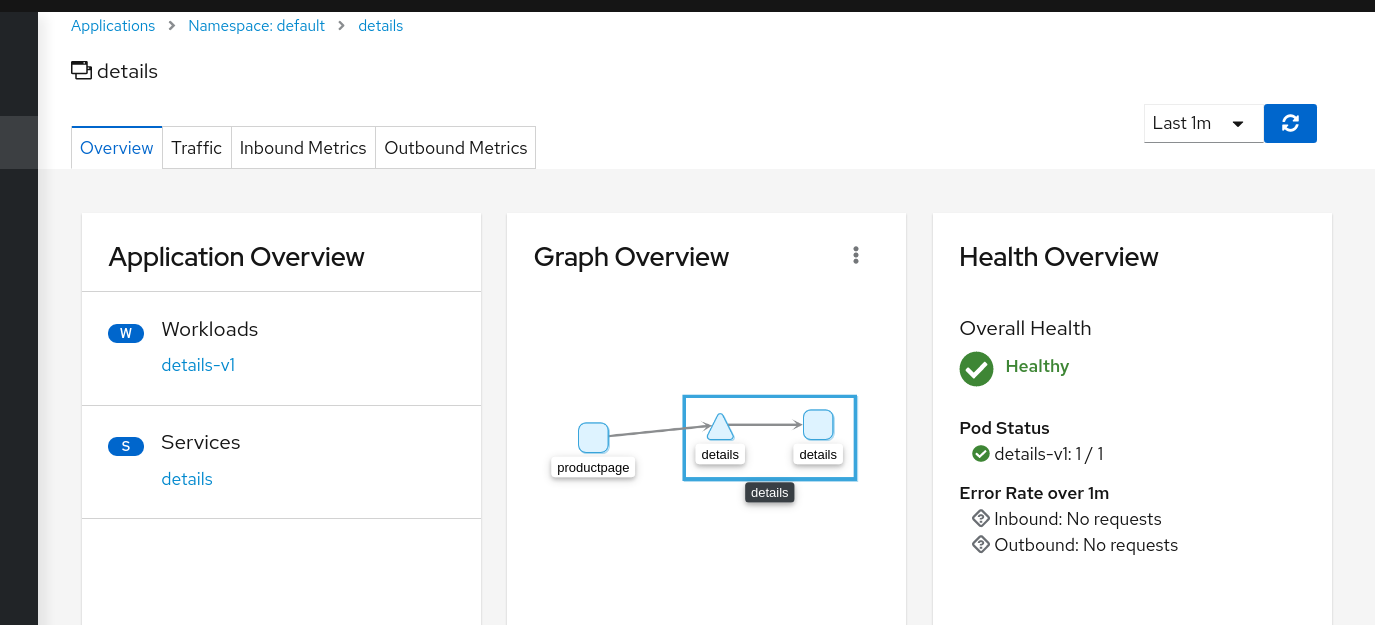Click the Services S badge
Image resolution: width=1375 pixels, height=625 pixels.
126,446
